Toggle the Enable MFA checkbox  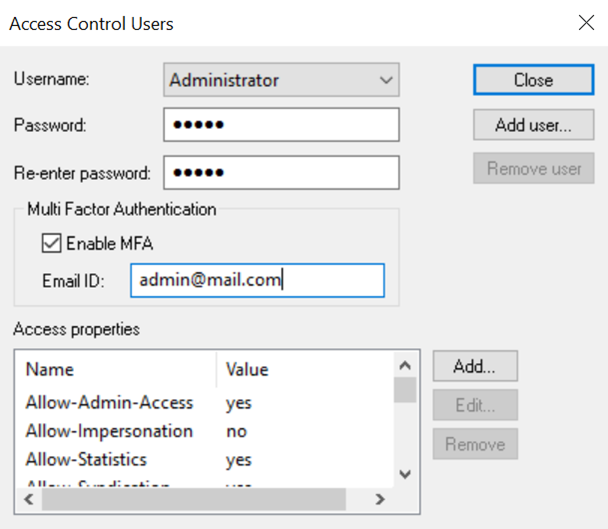pyautogui.click(x=51, y=243)
